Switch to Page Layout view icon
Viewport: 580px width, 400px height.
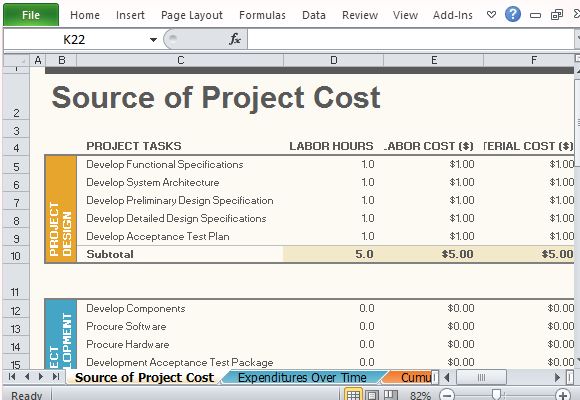click(372, 395)
